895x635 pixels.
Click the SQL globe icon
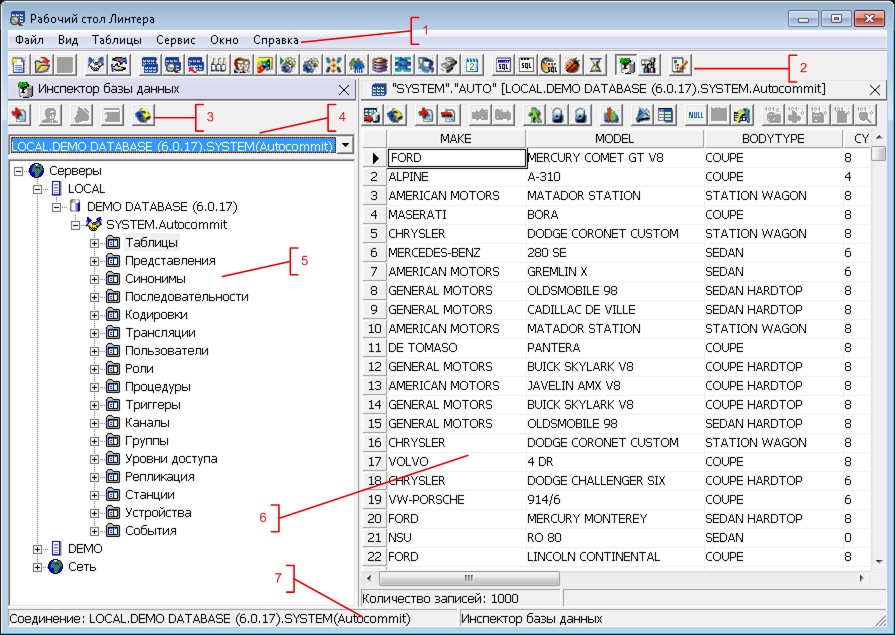click(x=549, y=65)
